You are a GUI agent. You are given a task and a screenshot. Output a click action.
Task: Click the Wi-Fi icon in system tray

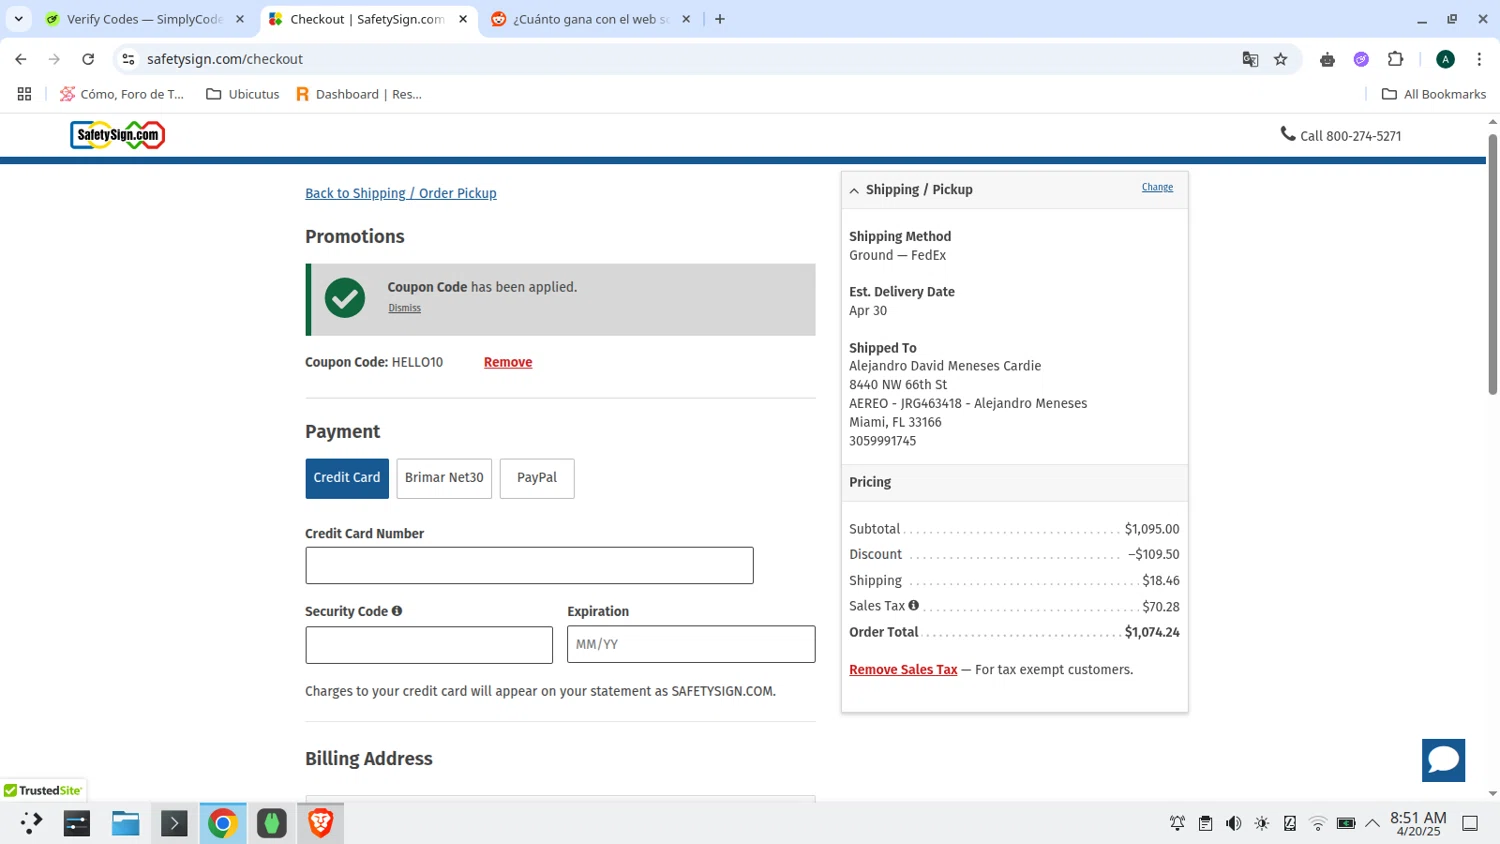pyautogui.click(x=1318, y=823)
